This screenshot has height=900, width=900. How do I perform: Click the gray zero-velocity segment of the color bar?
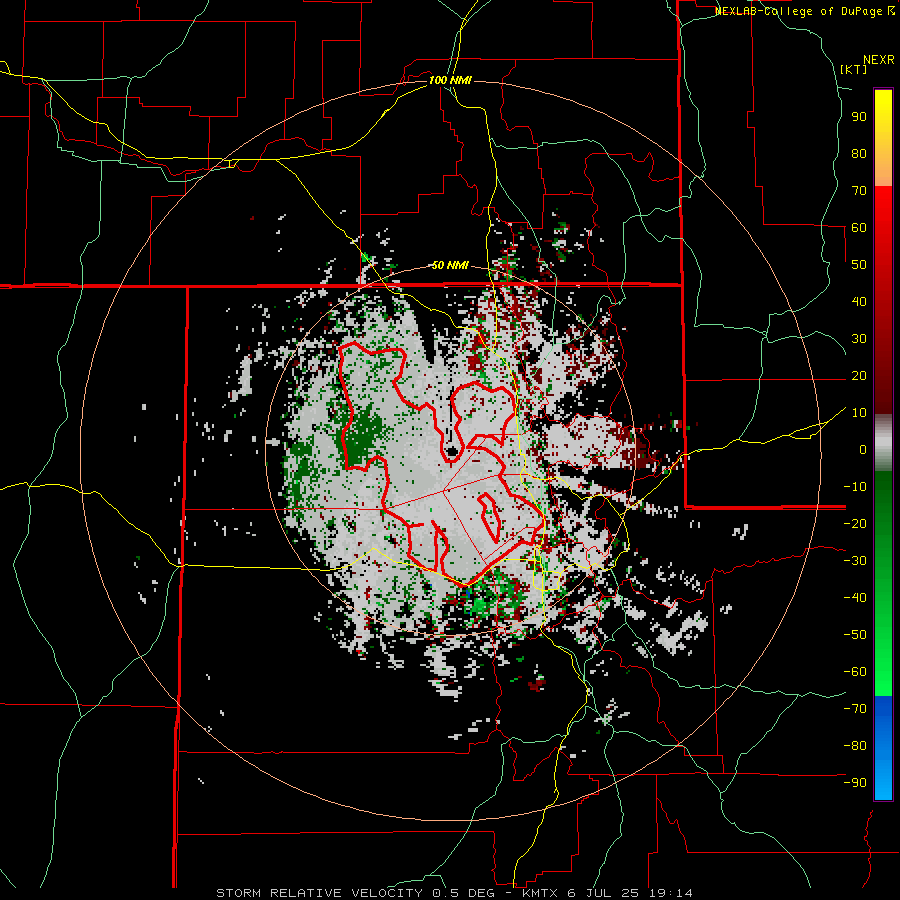coord(883,443)
